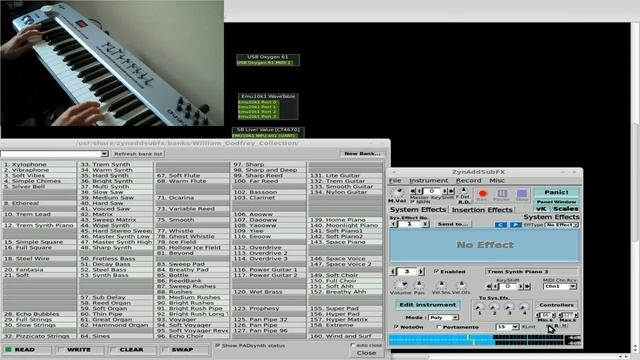
Task: Open the MIDI channel Chn1 dropdown
Action: (x=559, y=287)
